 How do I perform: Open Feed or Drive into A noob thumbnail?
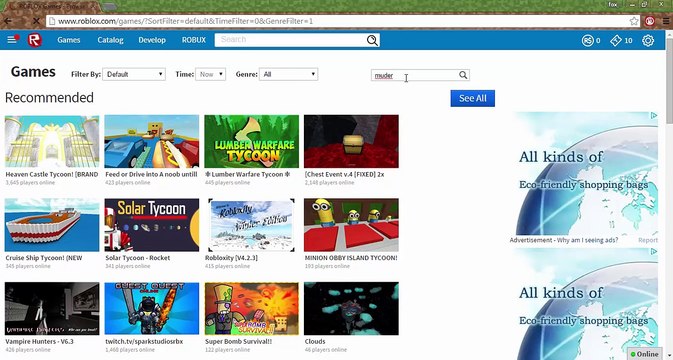152,141
